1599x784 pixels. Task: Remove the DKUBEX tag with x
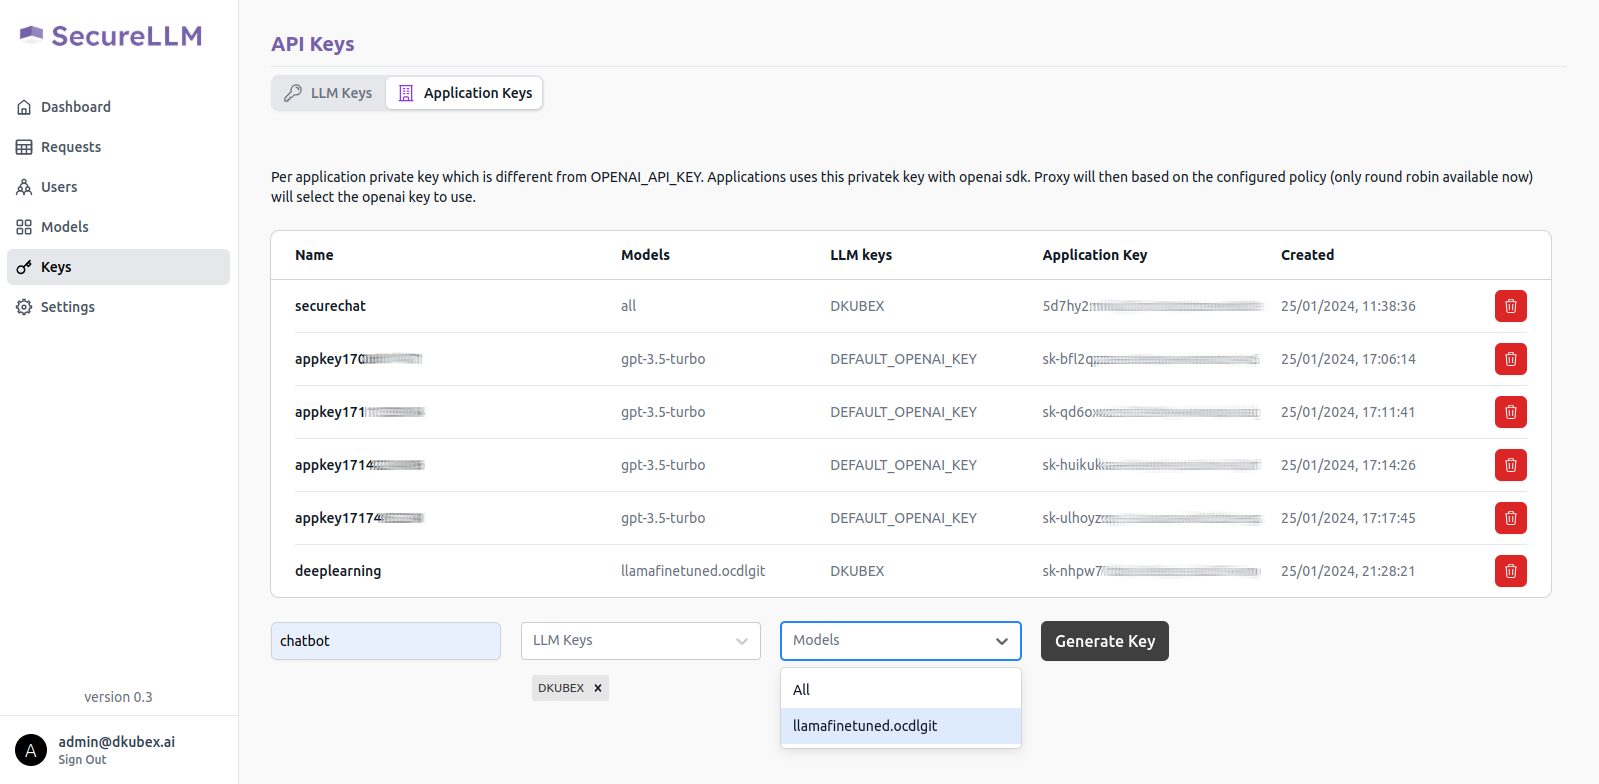[x=598, y=688]
